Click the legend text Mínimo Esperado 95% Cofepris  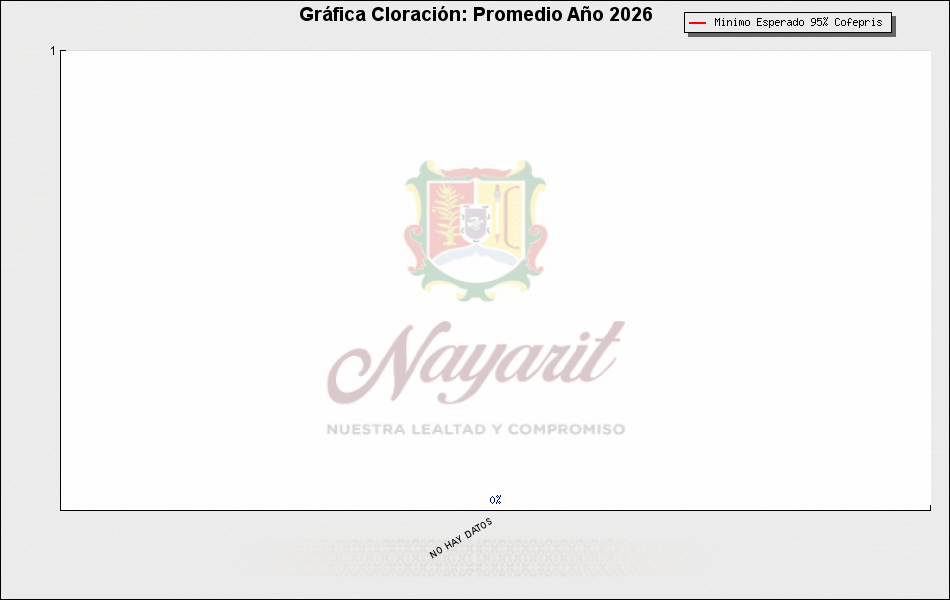[x=797, y=23]
